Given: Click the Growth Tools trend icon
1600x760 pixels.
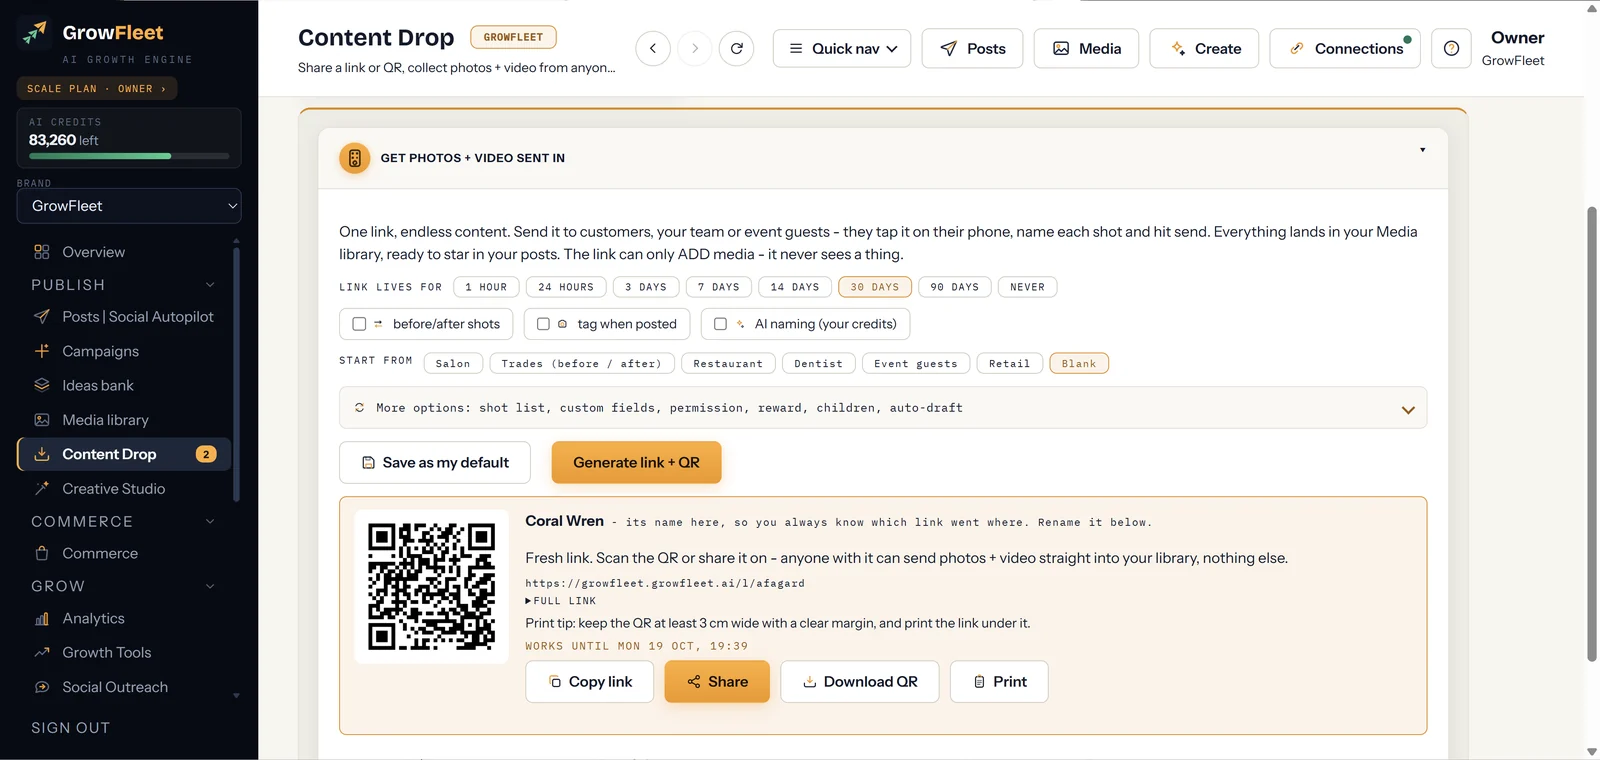Looking at the screenshot, I should pyautogui.click(x=42, y=653).
